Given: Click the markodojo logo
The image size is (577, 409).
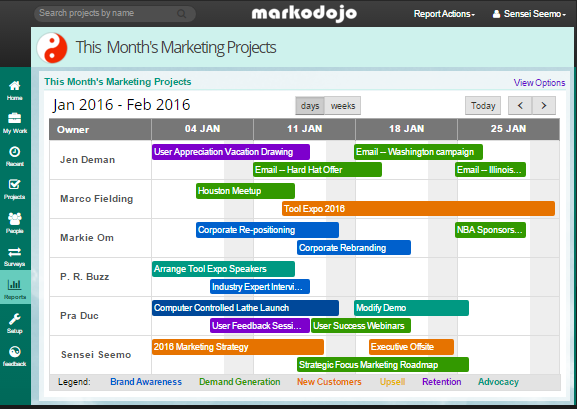Looking at the screenshot, I should click(304, 14).
